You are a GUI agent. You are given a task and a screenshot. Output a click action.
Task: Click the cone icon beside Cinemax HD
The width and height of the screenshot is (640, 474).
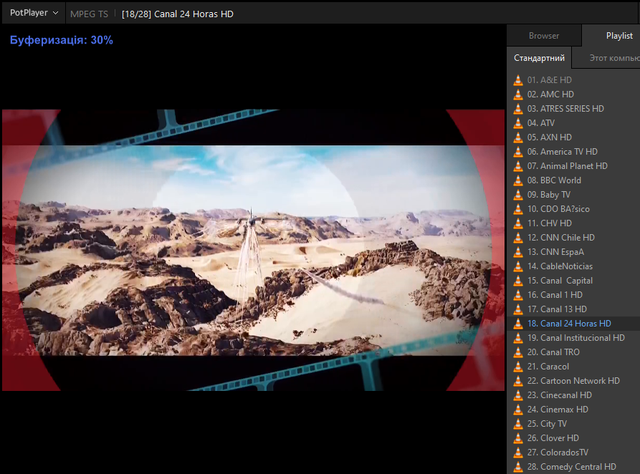point(518,409)
